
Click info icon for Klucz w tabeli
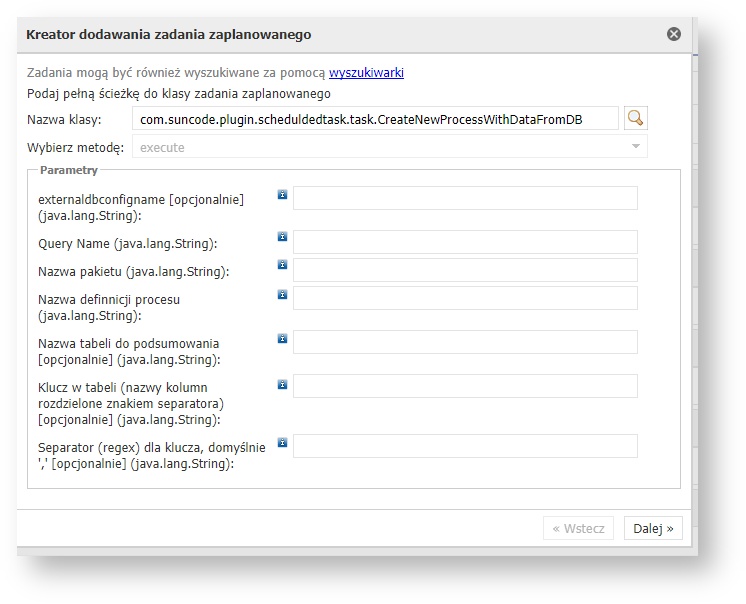click(282, 383)
